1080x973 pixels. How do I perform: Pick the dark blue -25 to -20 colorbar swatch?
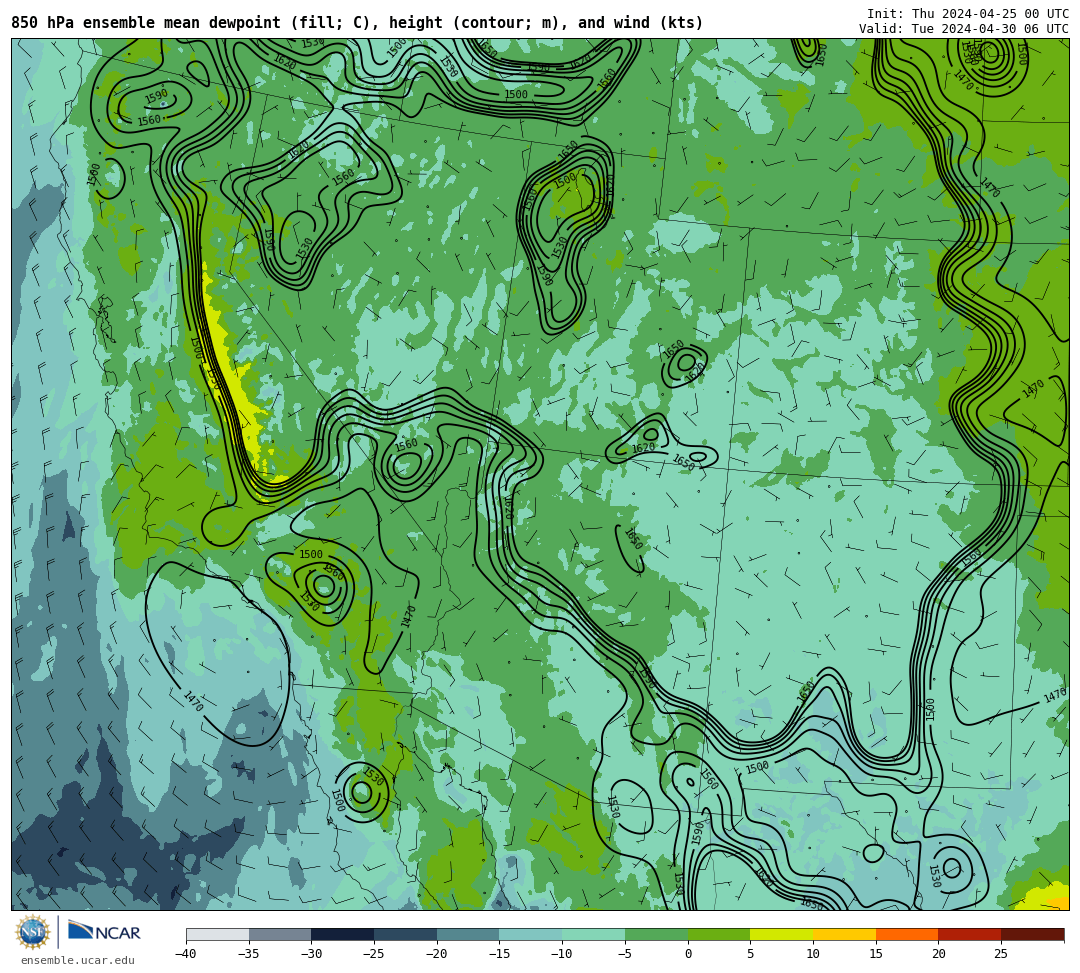coord(405,934)
